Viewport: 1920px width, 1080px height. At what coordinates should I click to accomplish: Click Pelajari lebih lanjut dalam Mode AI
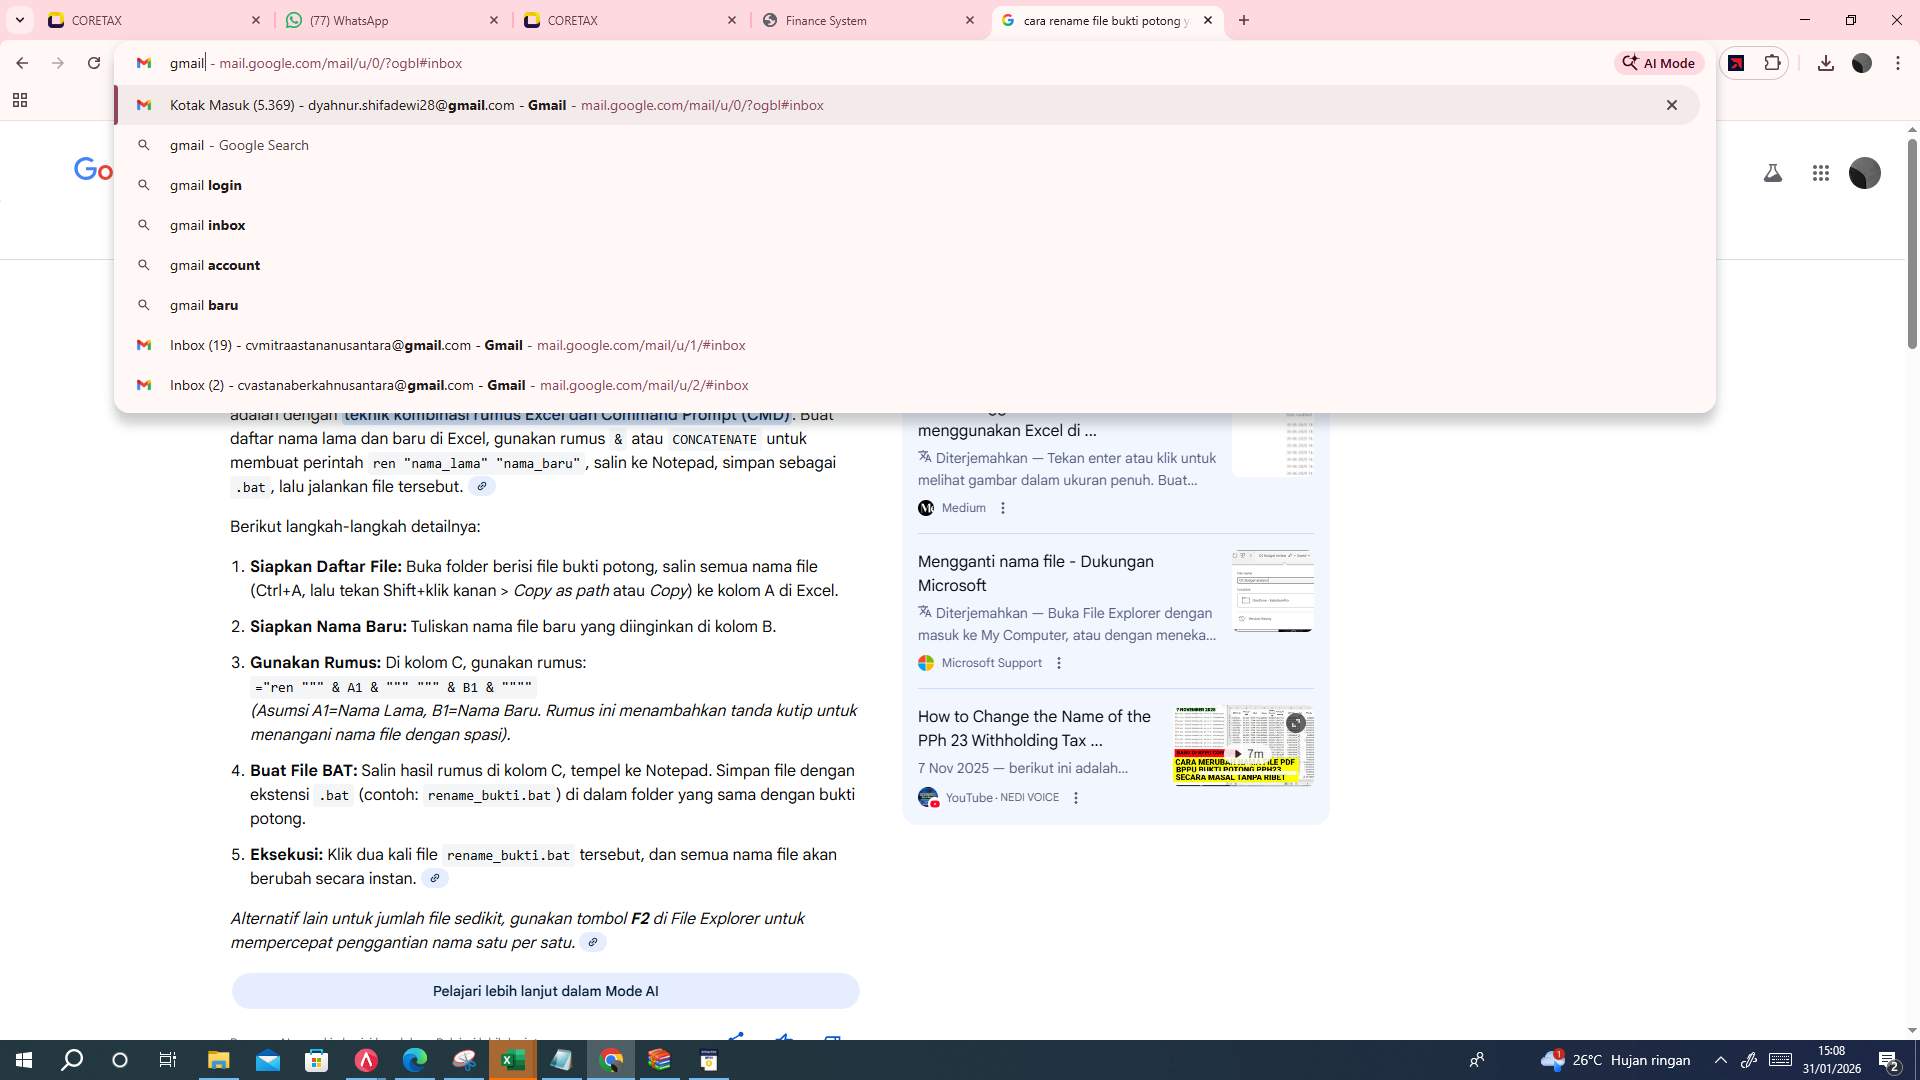coord(545,990)
